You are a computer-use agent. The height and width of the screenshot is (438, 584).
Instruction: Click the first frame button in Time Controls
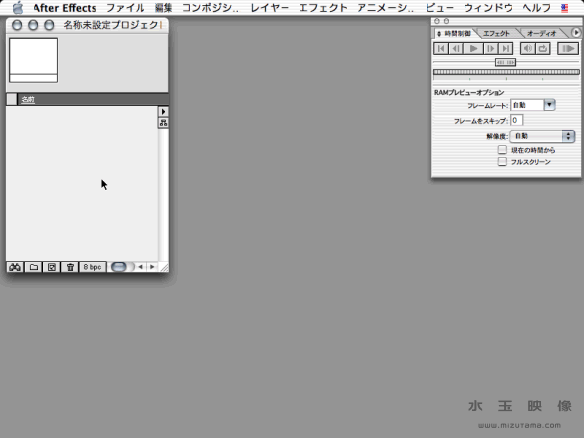(x=441, y=48)
